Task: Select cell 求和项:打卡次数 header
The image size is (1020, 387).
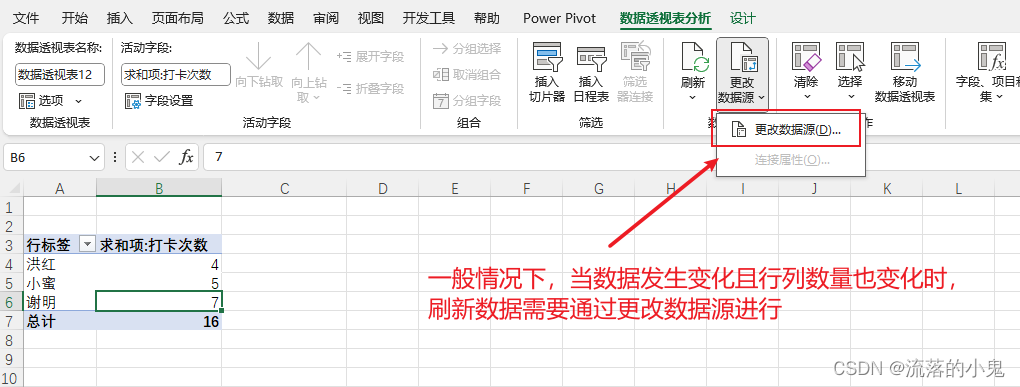Action: 159,245
